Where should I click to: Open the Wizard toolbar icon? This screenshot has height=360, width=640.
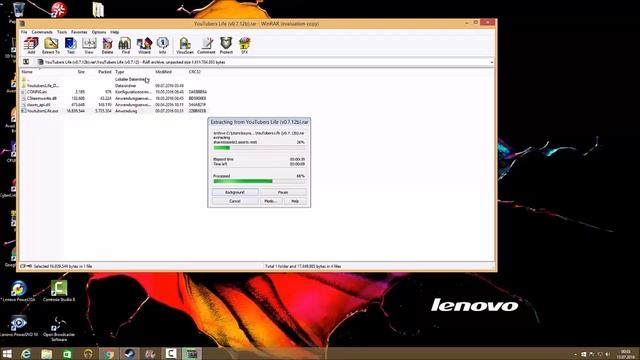pos(144,45)
